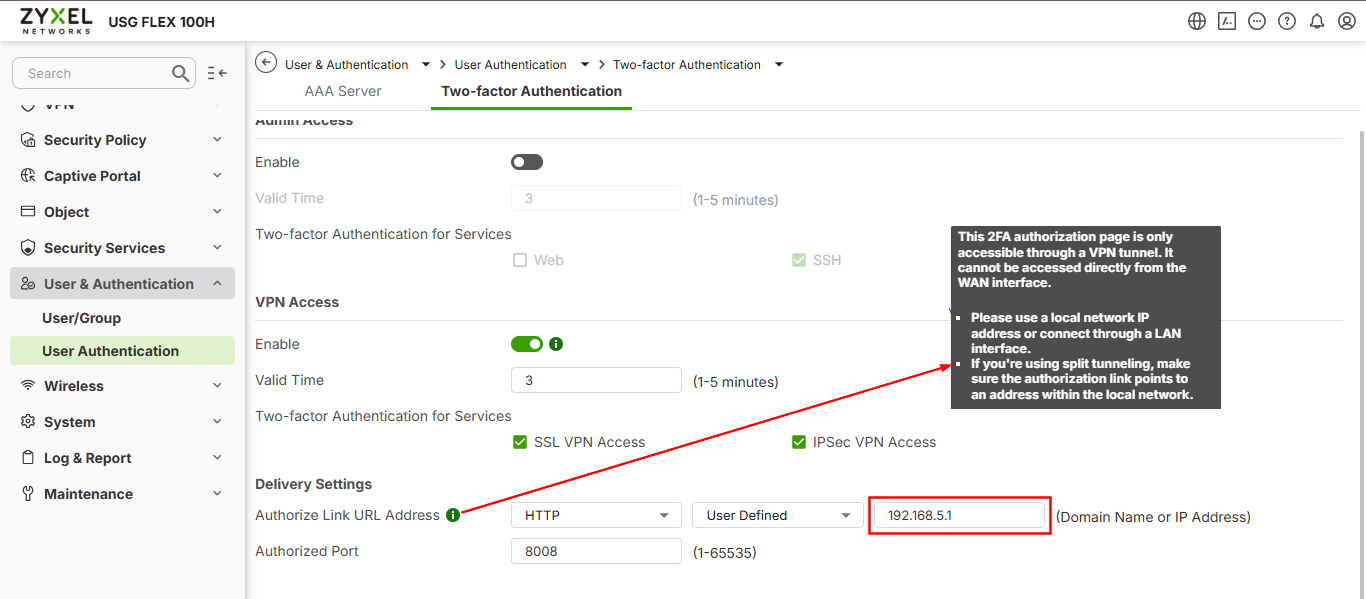Click the sidebar Search field
This screenshot has height=599, width=1366.
[x=104, y=73]
